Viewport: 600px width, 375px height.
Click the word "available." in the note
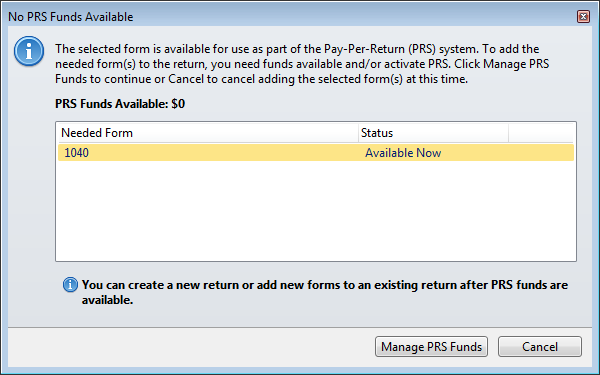tap(108, 300)
